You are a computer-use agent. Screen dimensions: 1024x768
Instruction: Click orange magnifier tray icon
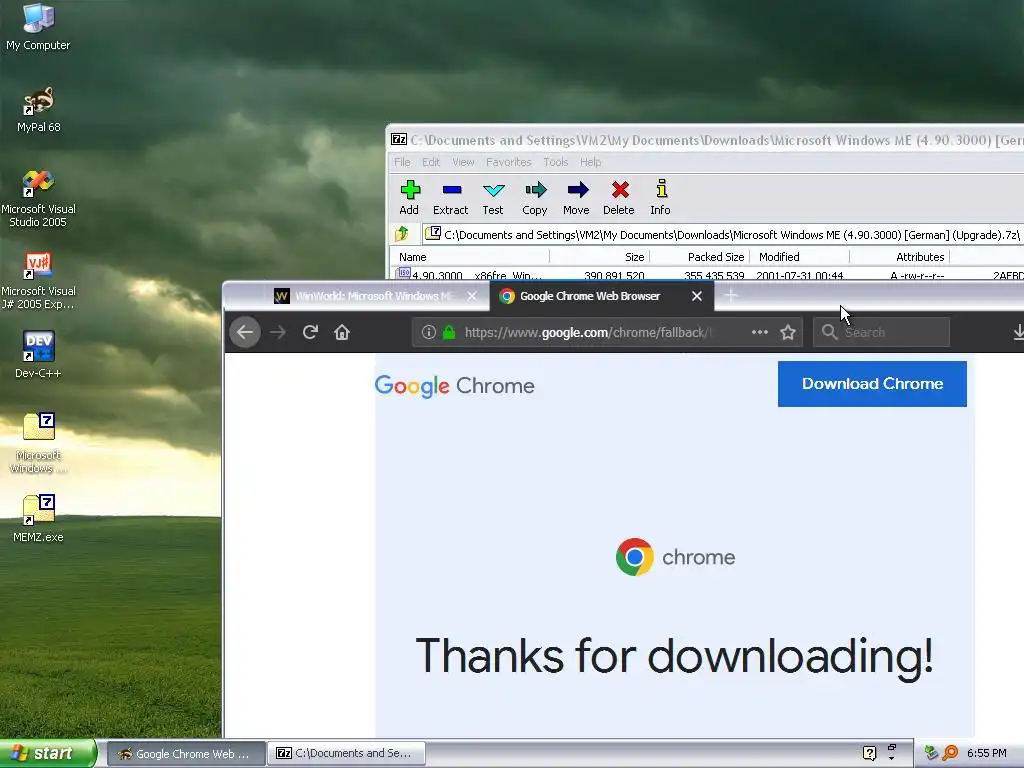point(950,753)
